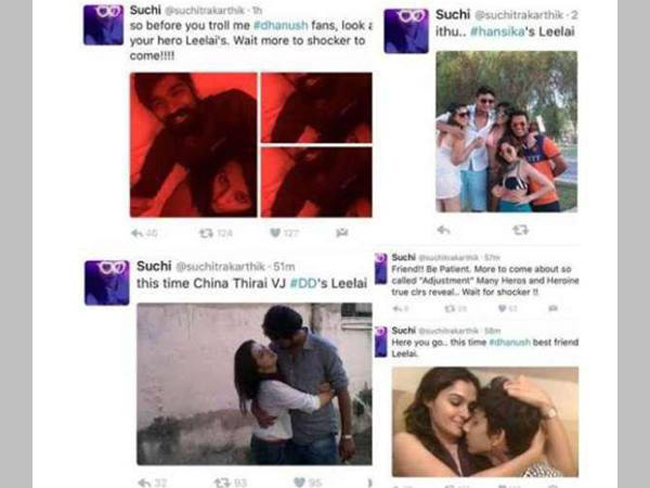Like the 'Friend!! Be Patient' tweet
Viewport: 650px width, 488px height.
tap(502, 308)
